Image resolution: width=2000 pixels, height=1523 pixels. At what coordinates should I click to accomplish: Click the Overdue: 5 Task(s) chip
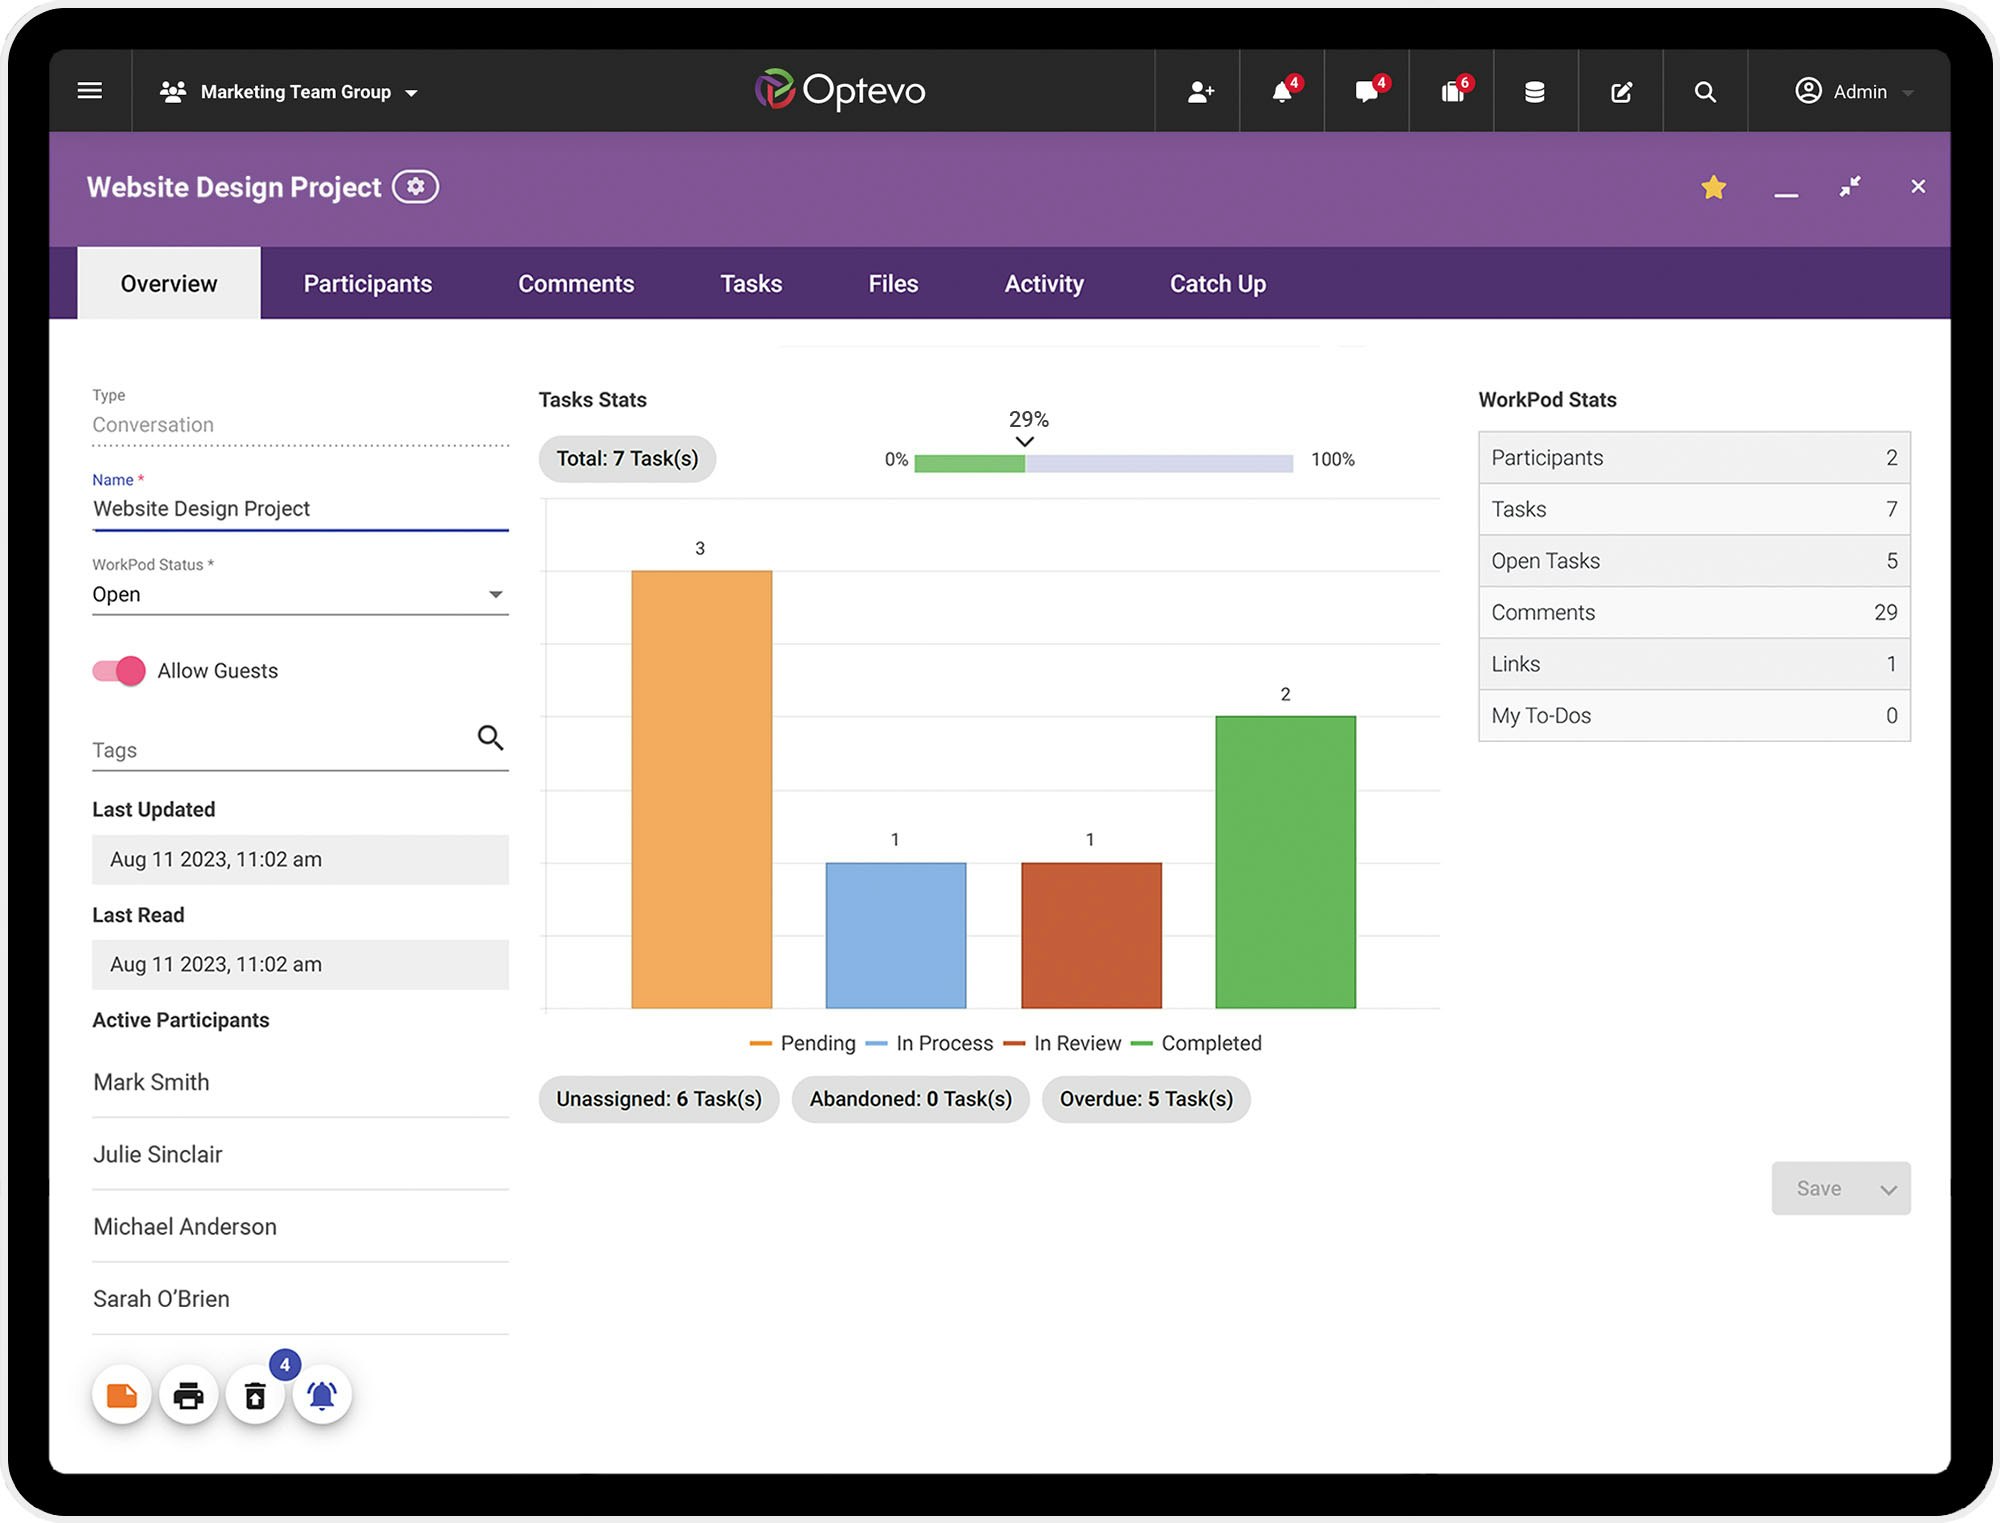tap(1145, 1099)
